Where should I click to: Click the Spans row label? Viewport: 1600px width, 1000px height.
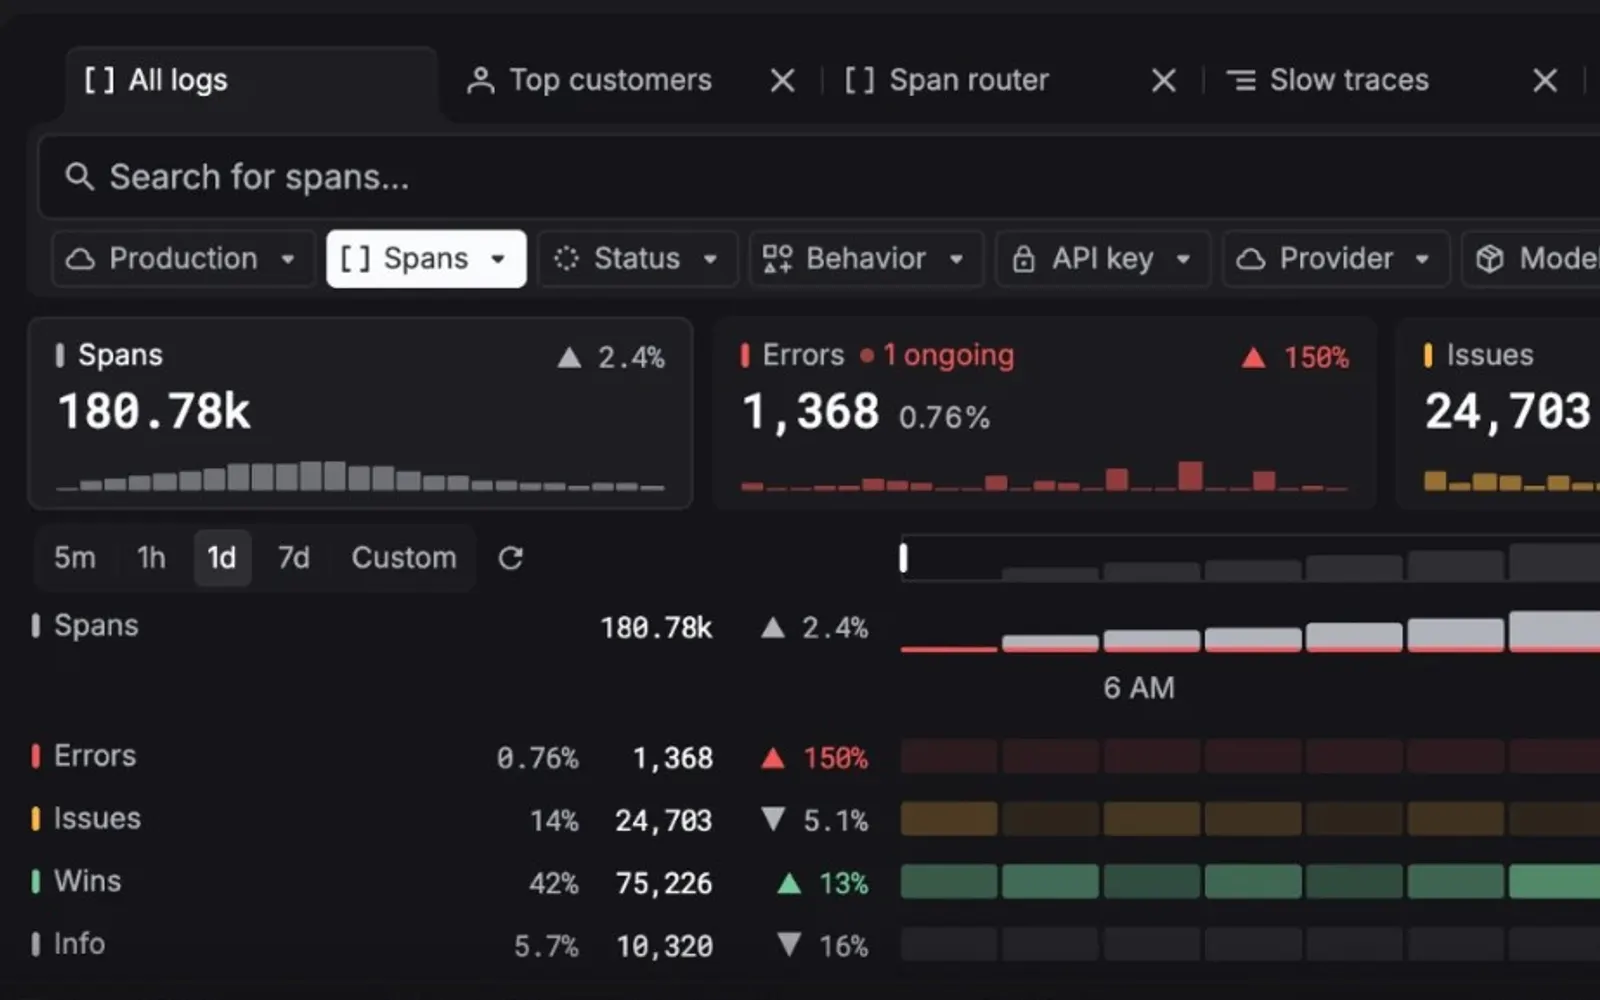(x=96, y=626)
